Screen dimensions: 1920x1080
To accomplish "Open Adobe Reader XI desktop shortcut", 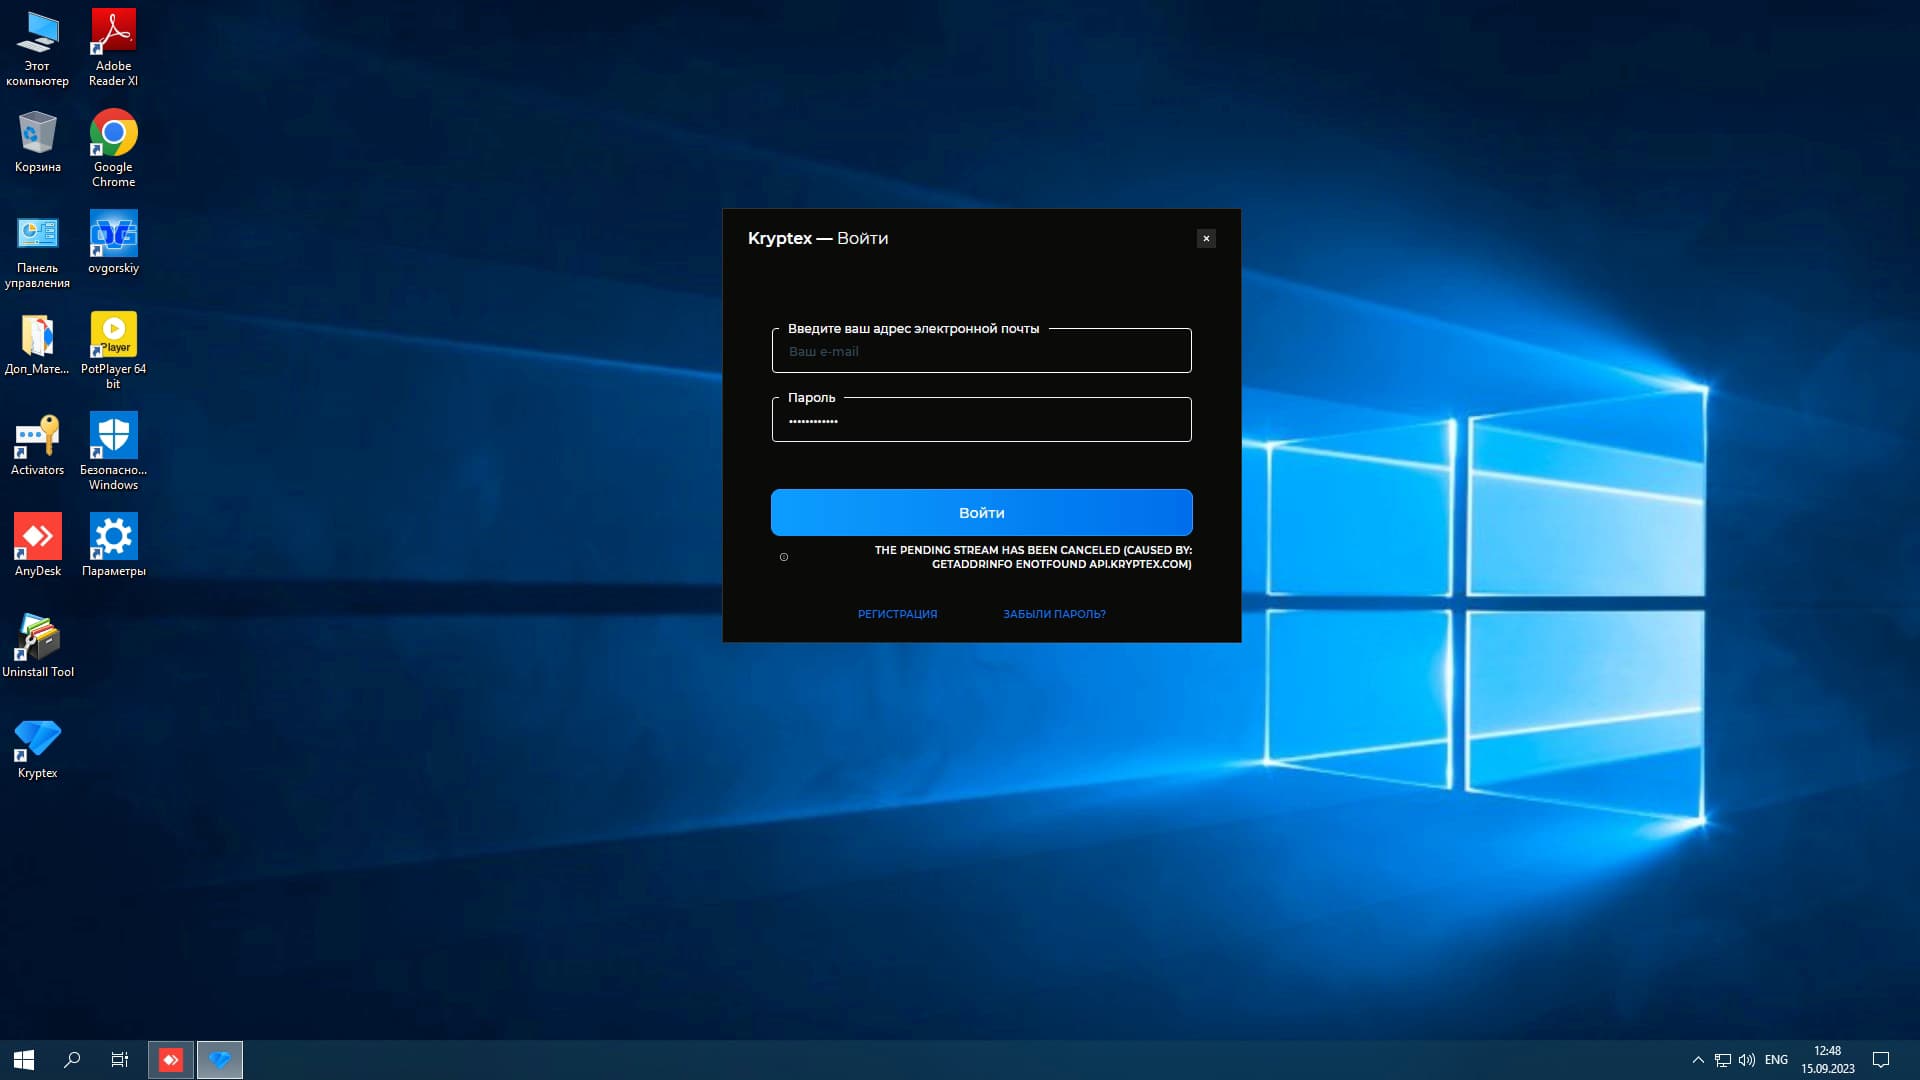I will pyautogui.click(x=113, y=48).
